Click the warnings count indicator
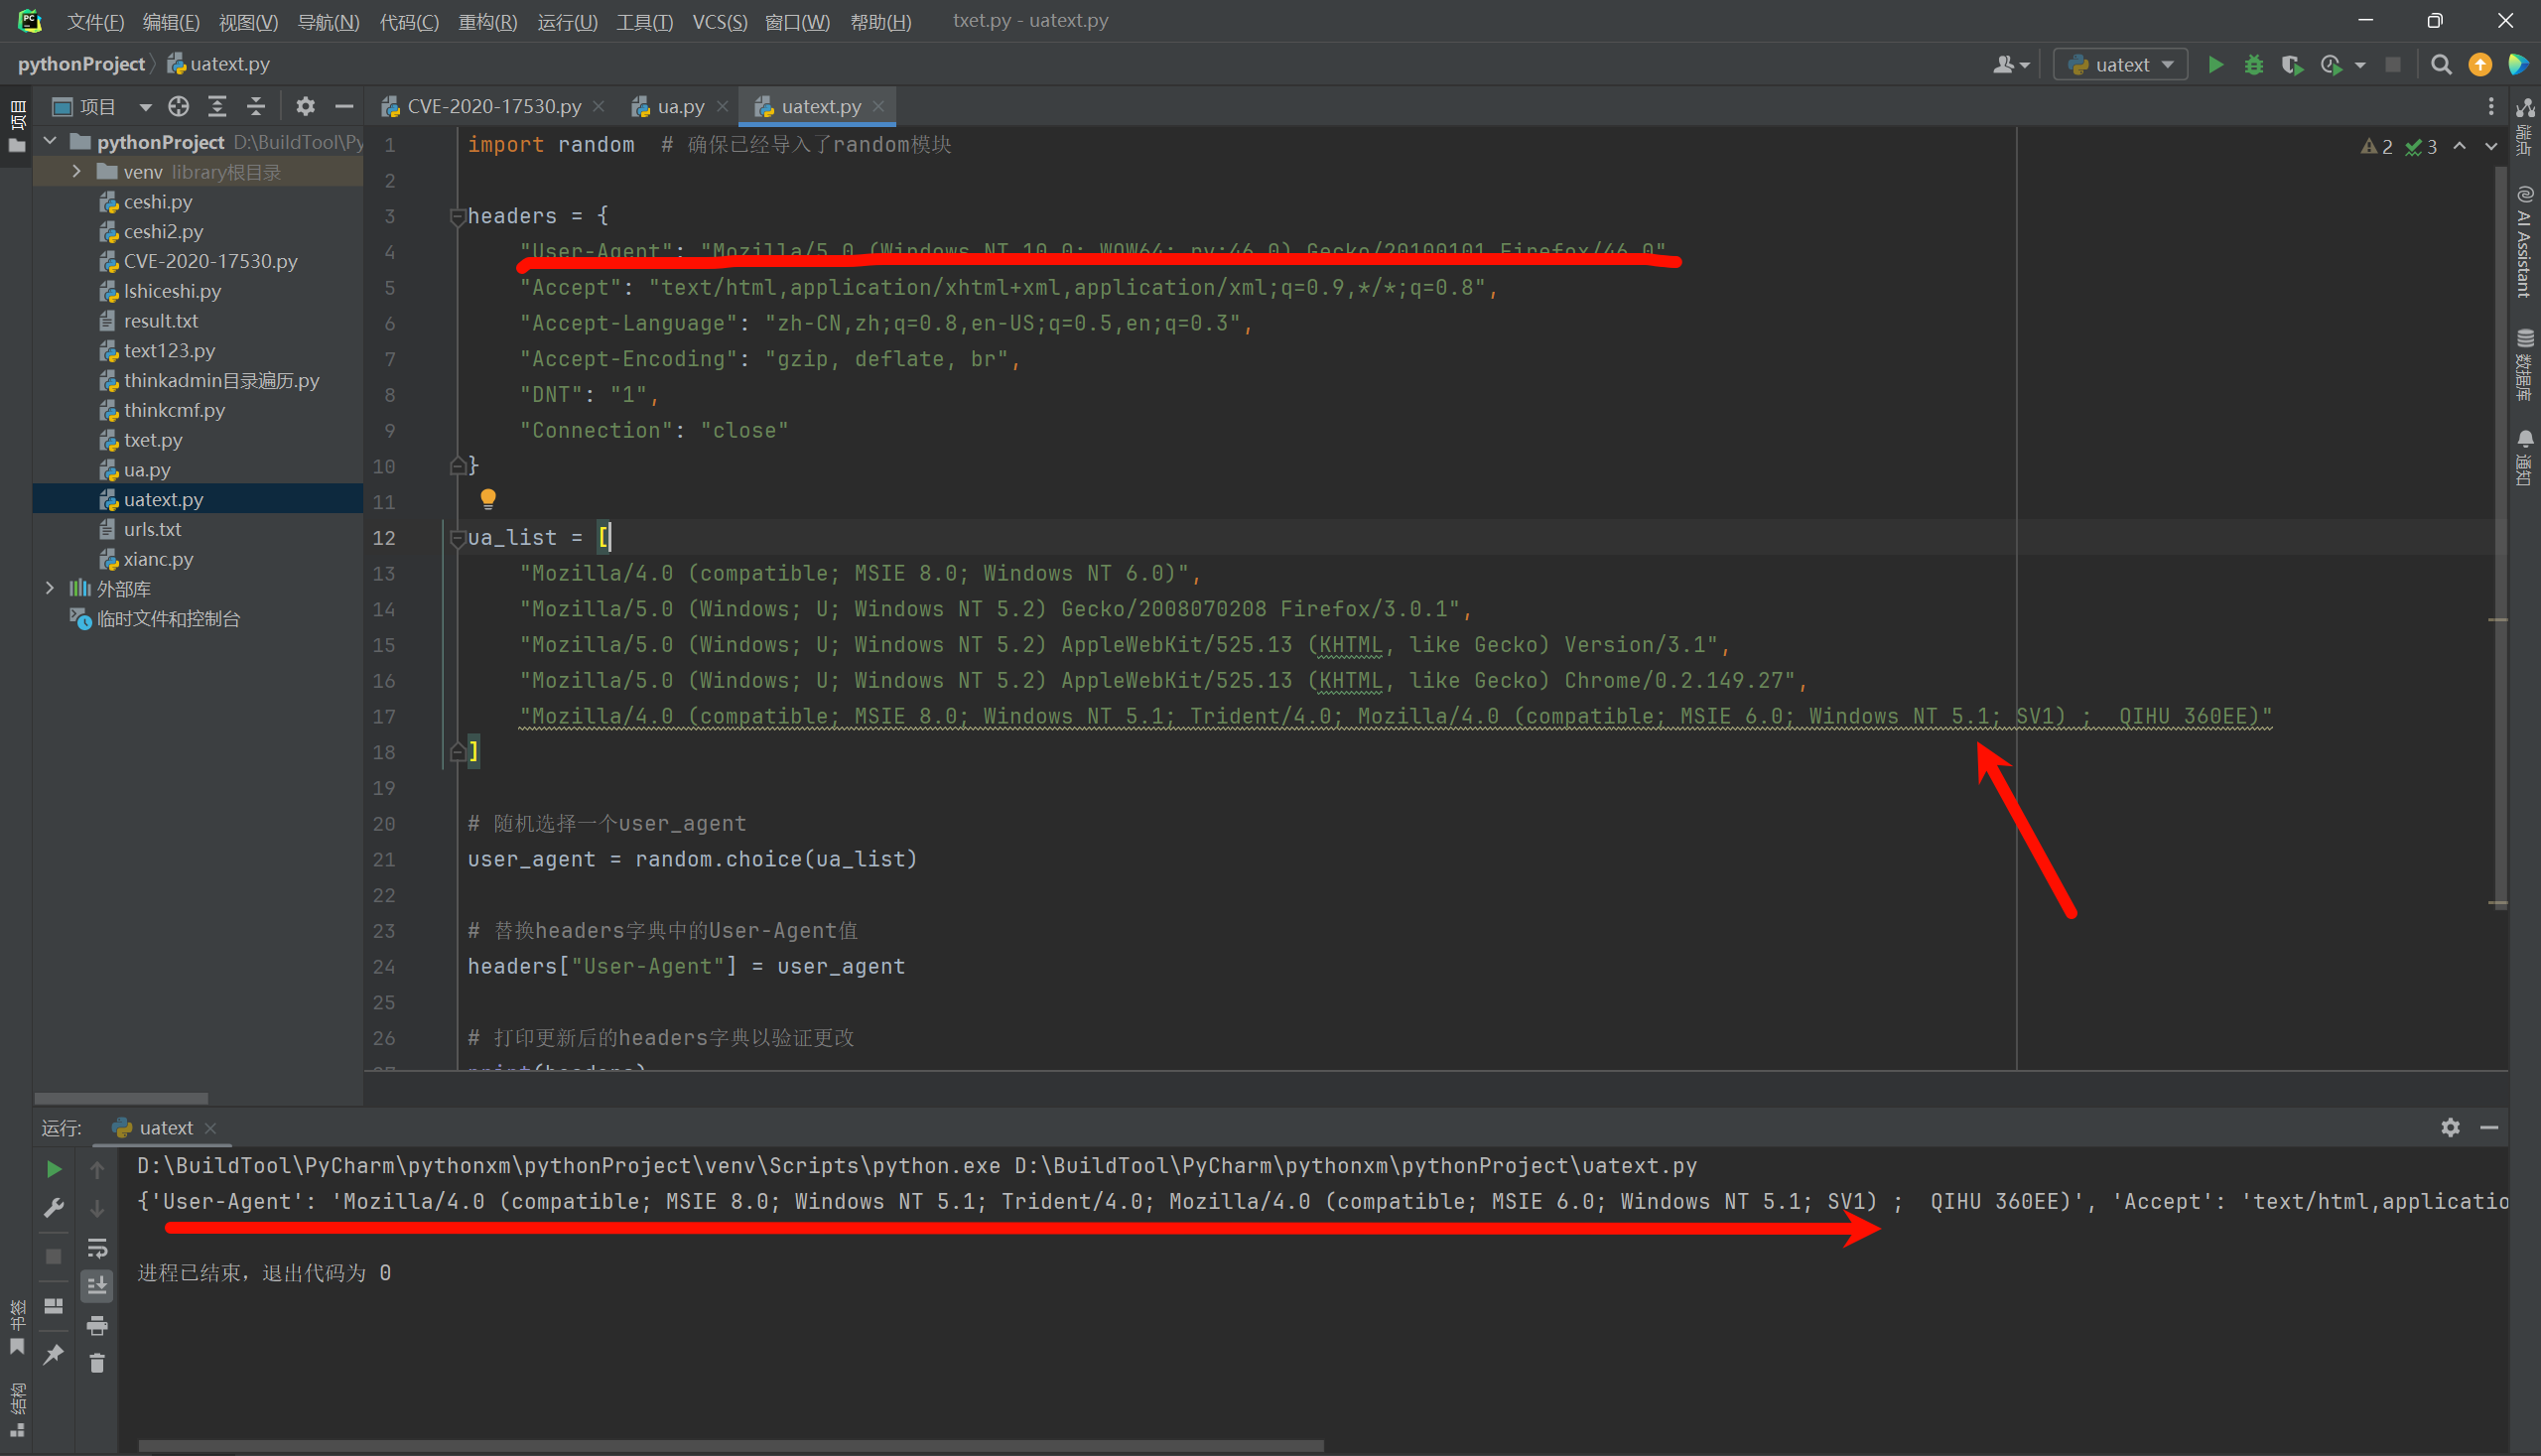This screenshot has height=1456, width=2541. [2377, 147]
